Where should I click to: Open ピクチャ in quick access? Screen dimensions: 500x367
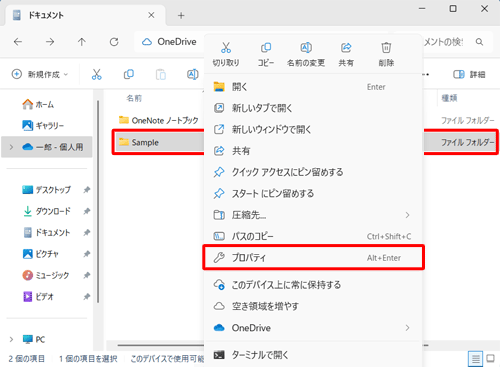click(x=40, y=254)
